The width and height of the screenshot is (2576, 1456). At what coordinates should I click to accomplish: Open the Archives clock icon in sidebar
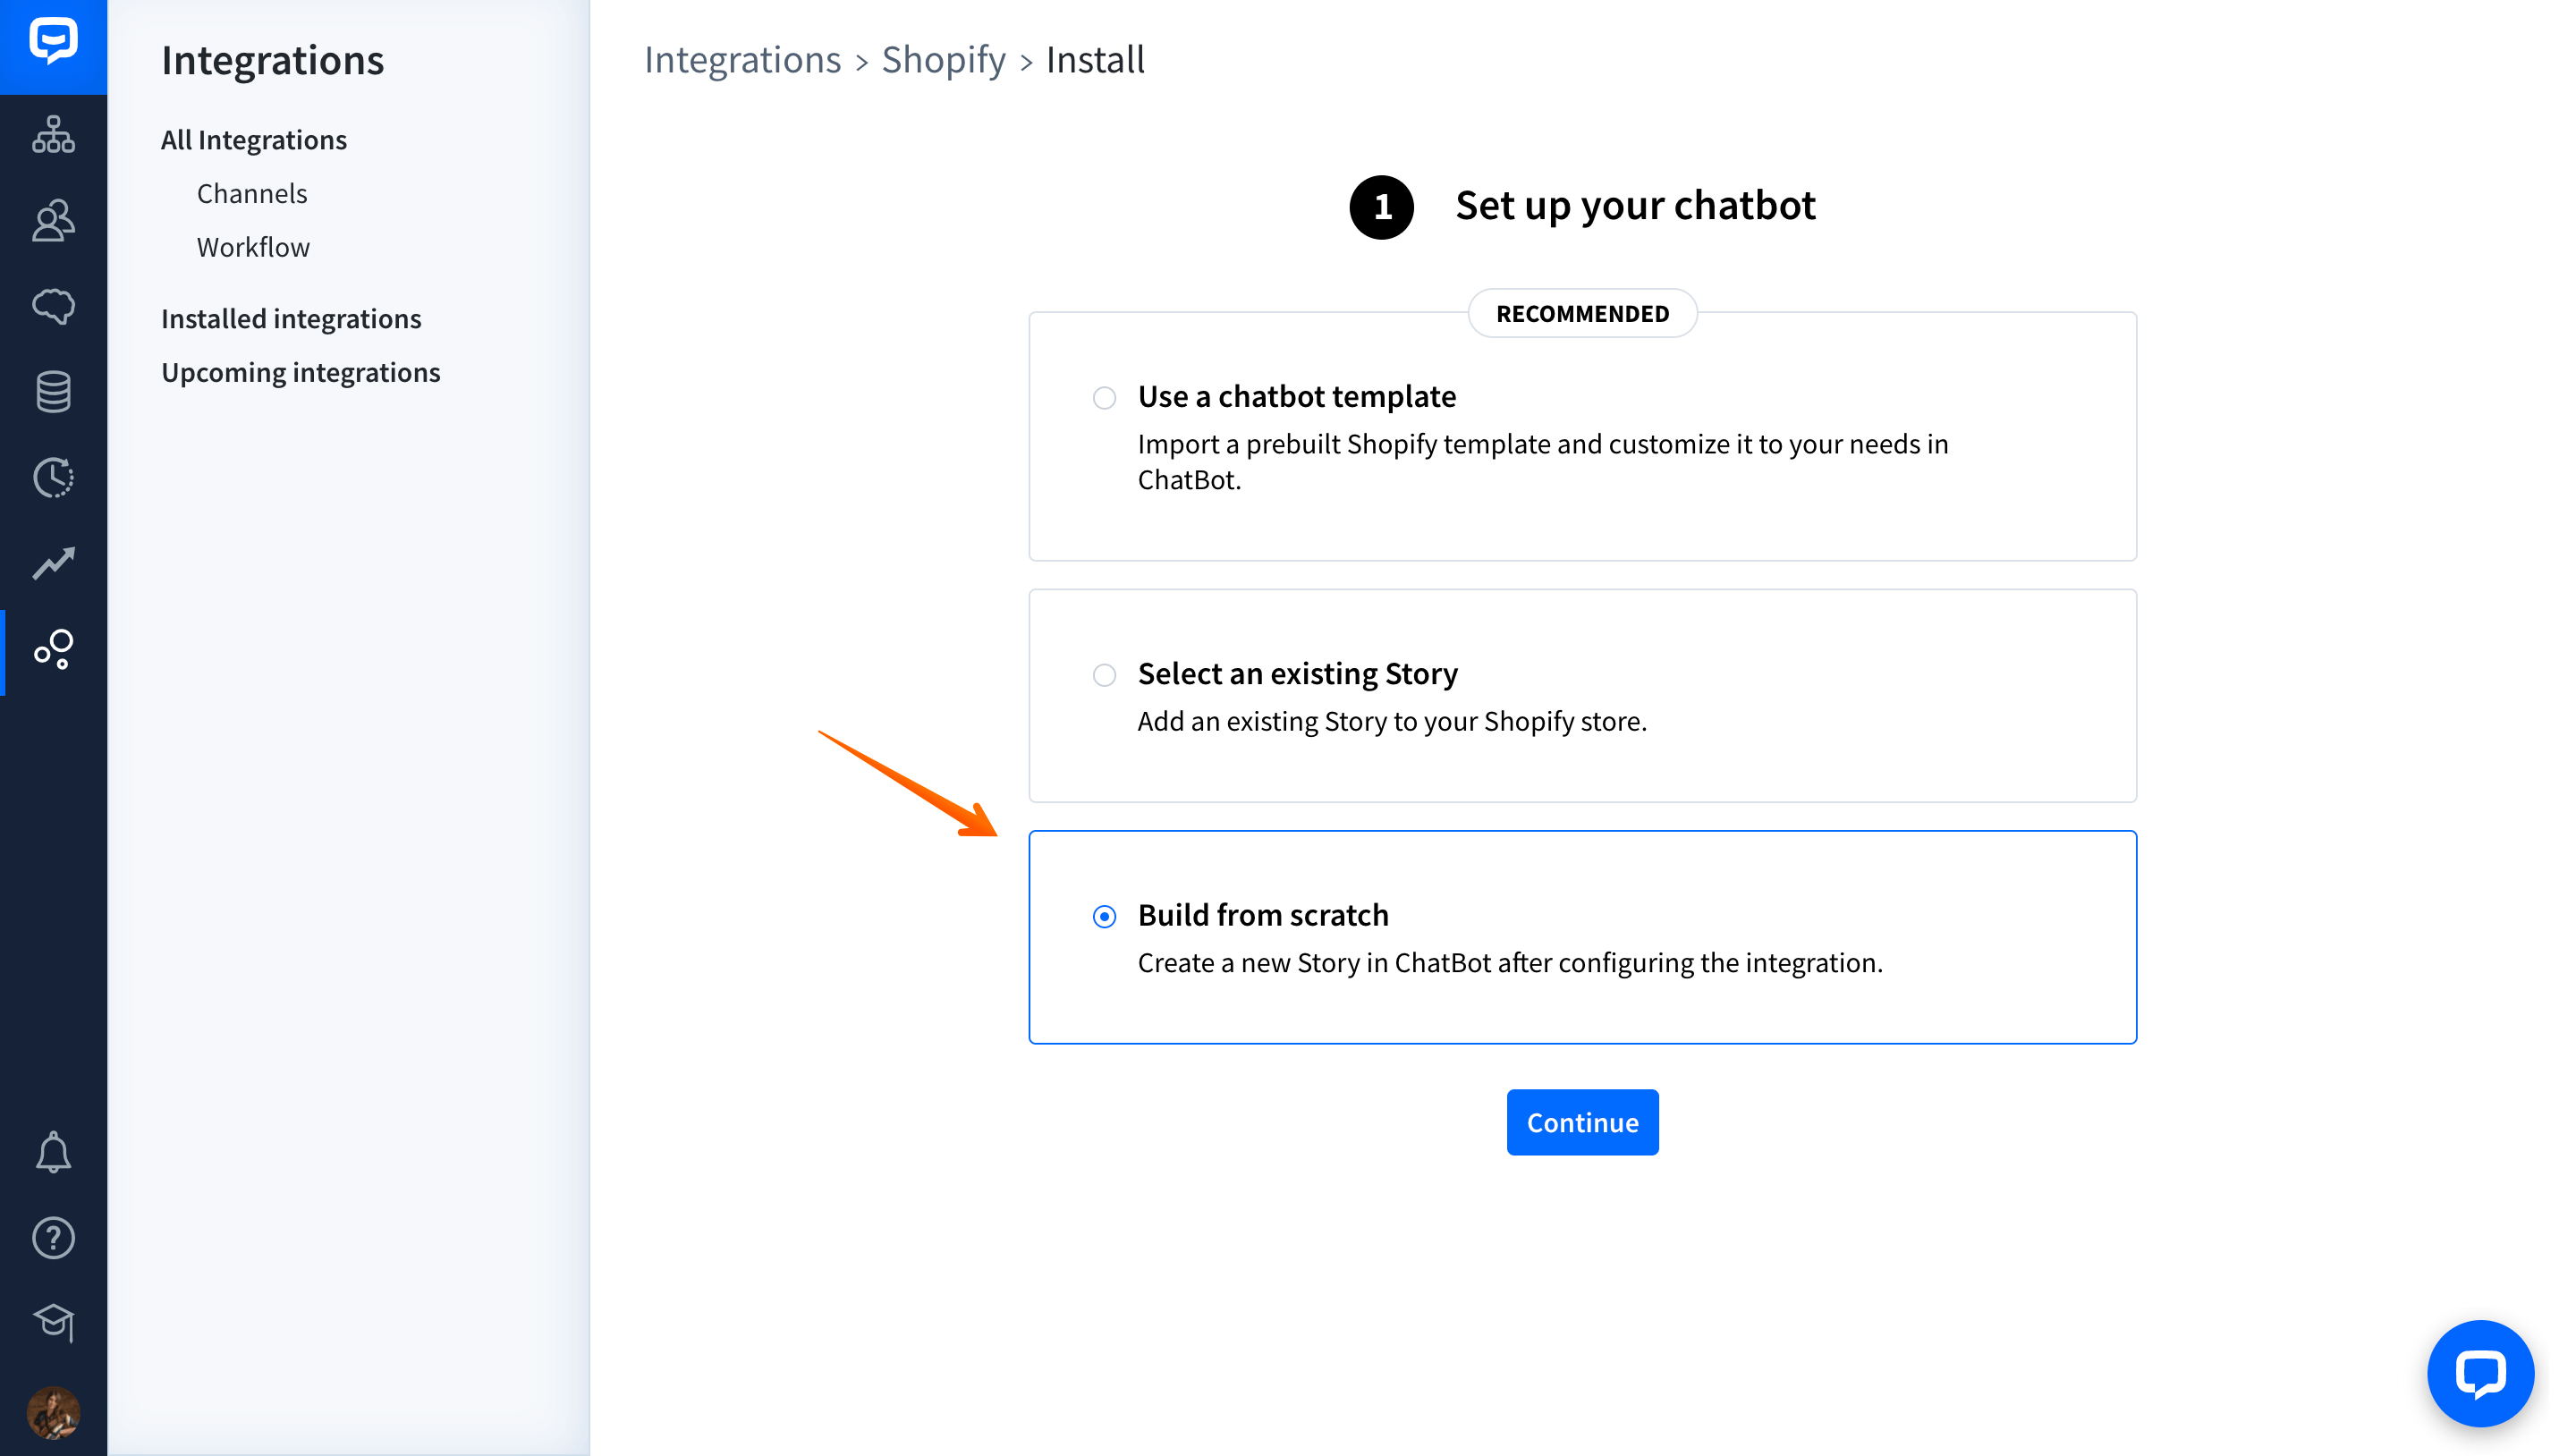coord(53,478)
